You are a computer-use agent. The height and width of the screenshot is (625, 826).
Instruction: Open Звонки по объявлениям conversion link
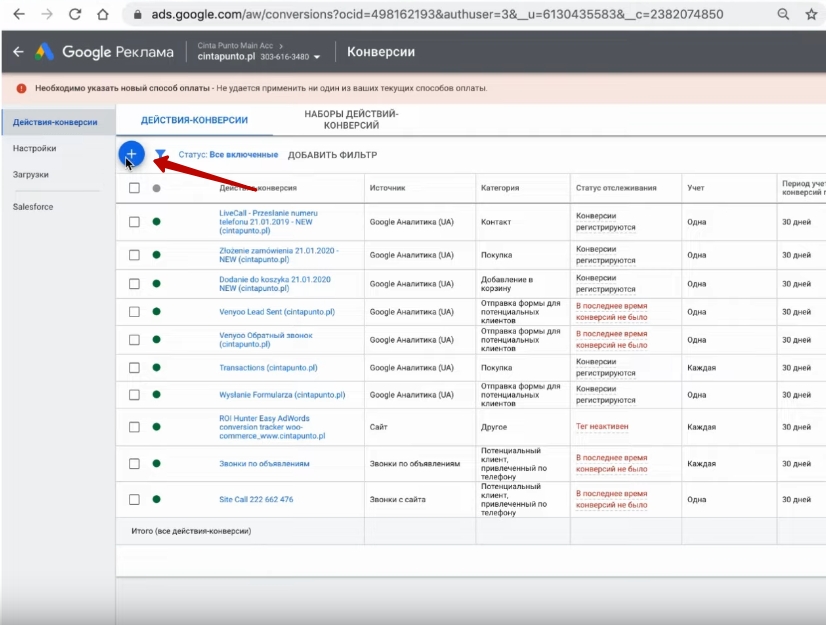pyautogui.click(x=264, y=464)
